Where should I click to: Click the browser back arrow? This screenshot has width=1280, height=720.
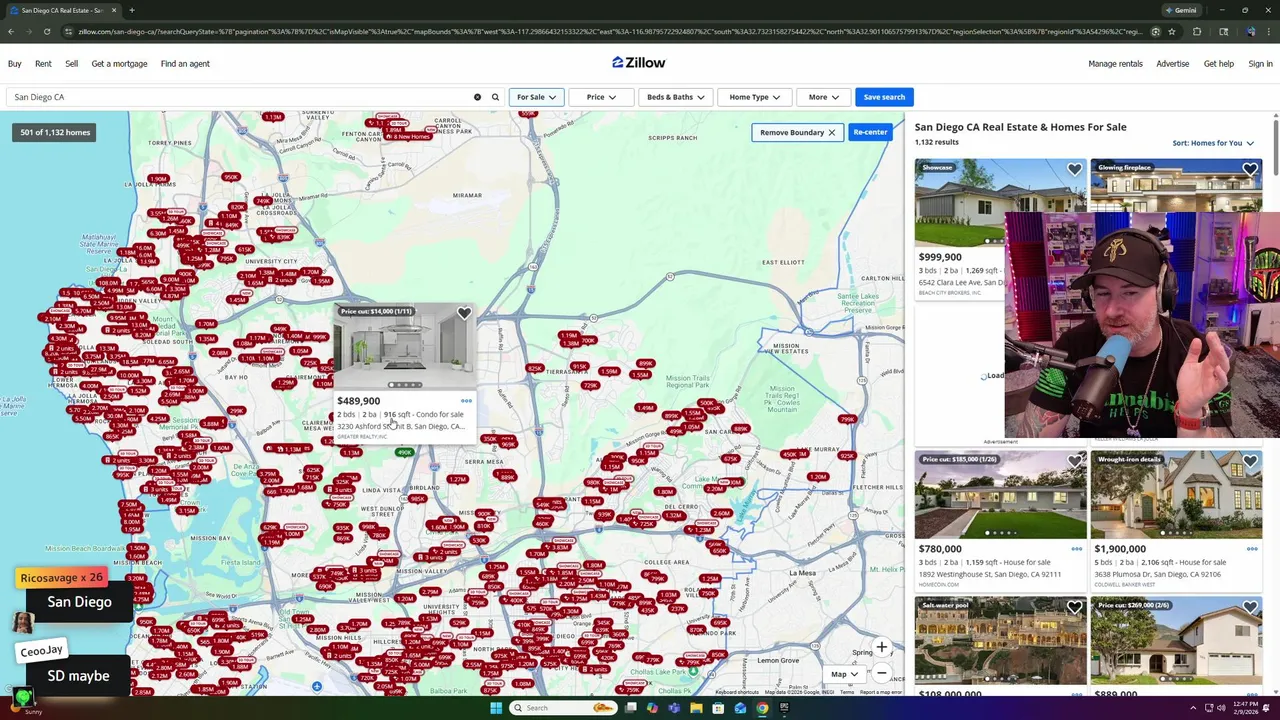[11, 32]
